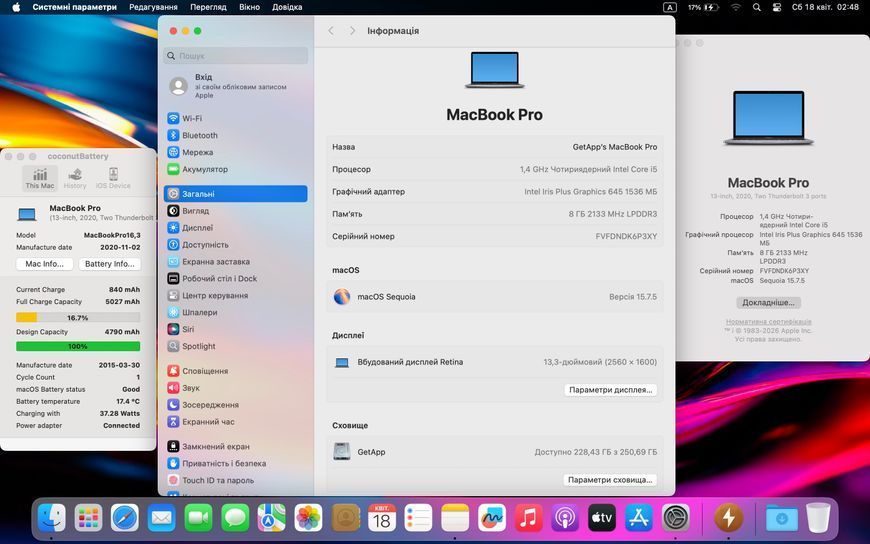Image resolution: width=870 pixels, height=544 pixels.
Task: Select Мережа in the sidebar
Action: click(198, 152)
